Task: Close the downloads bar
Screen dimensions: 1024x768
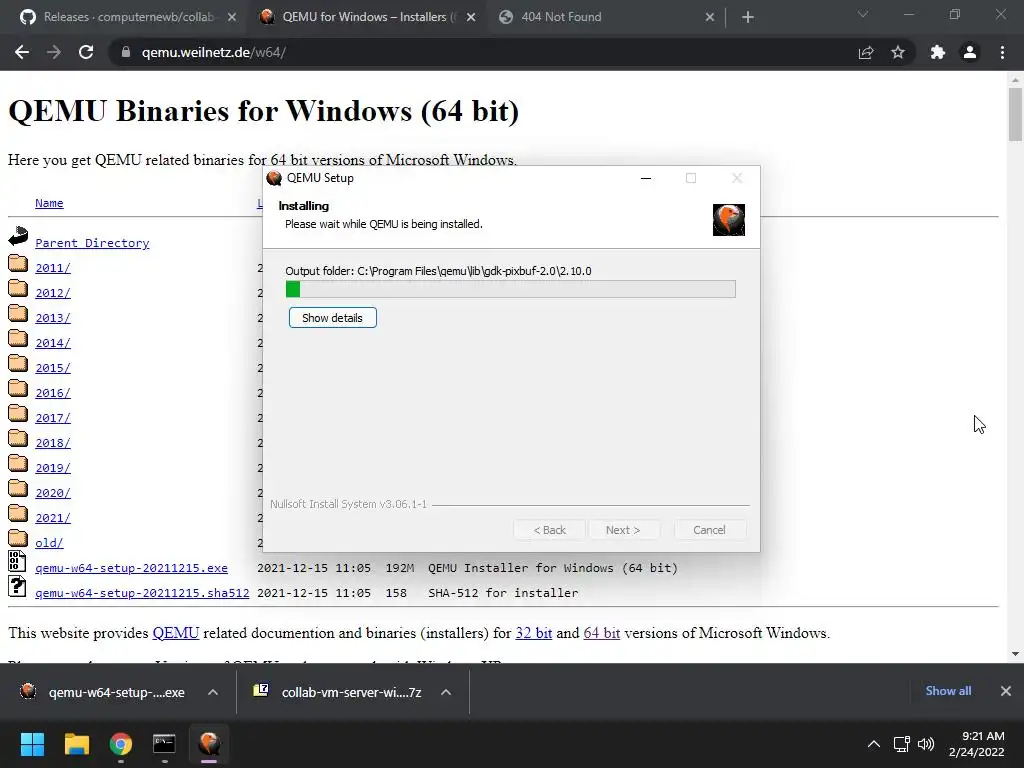Action: [x=1006, y=690]
